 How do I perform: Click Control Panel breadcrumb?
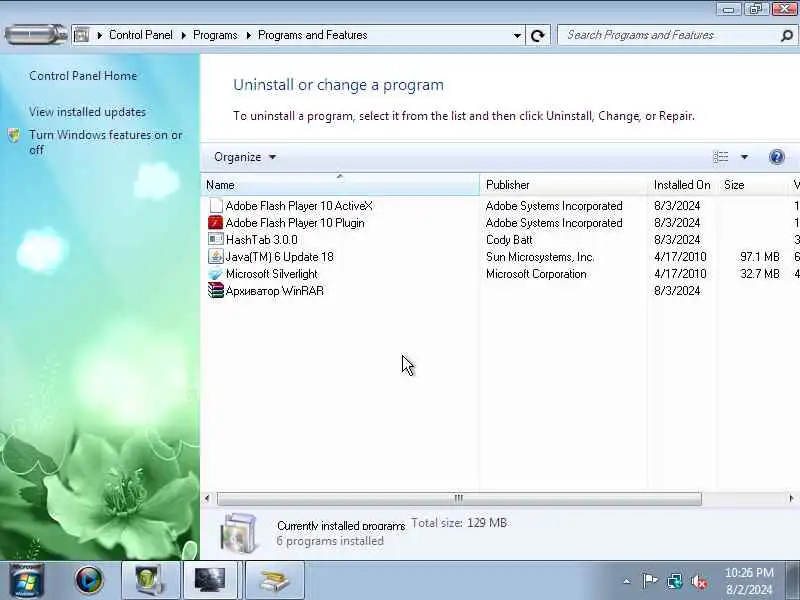click(141, 35)
